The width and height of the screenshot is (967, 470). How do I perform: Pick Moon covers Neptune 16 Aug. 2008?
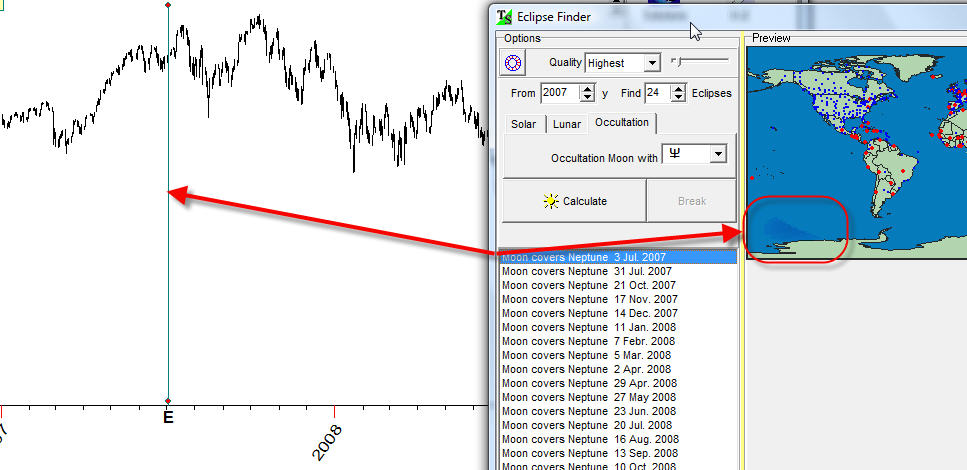pos(590,439)
